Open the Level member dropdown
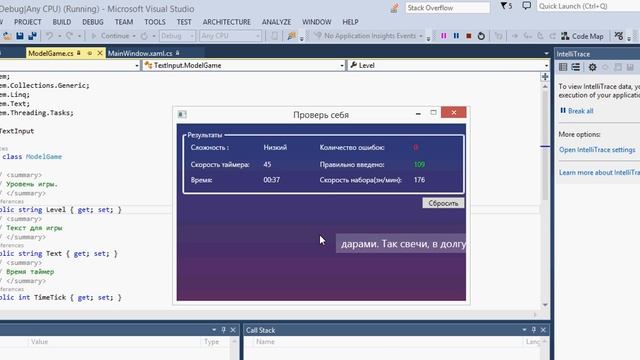 [448, 65]
